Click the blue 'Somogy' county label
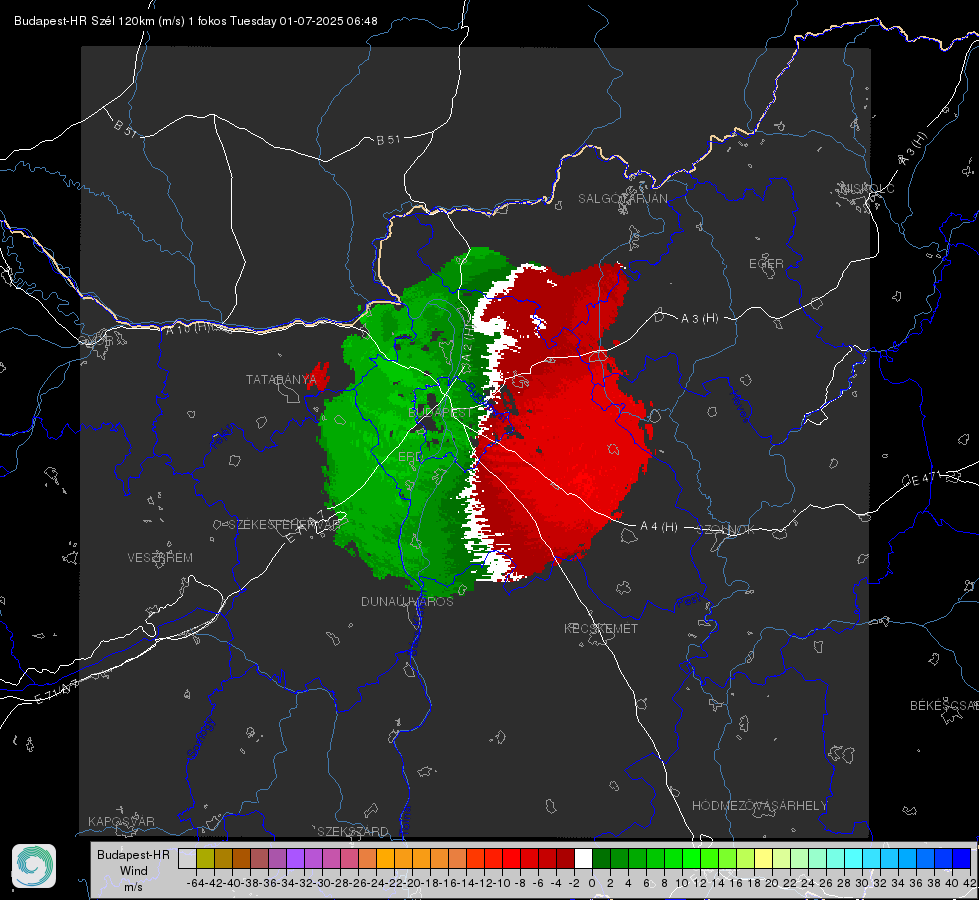This screenshot has height=900, width=979. (201, 738)
